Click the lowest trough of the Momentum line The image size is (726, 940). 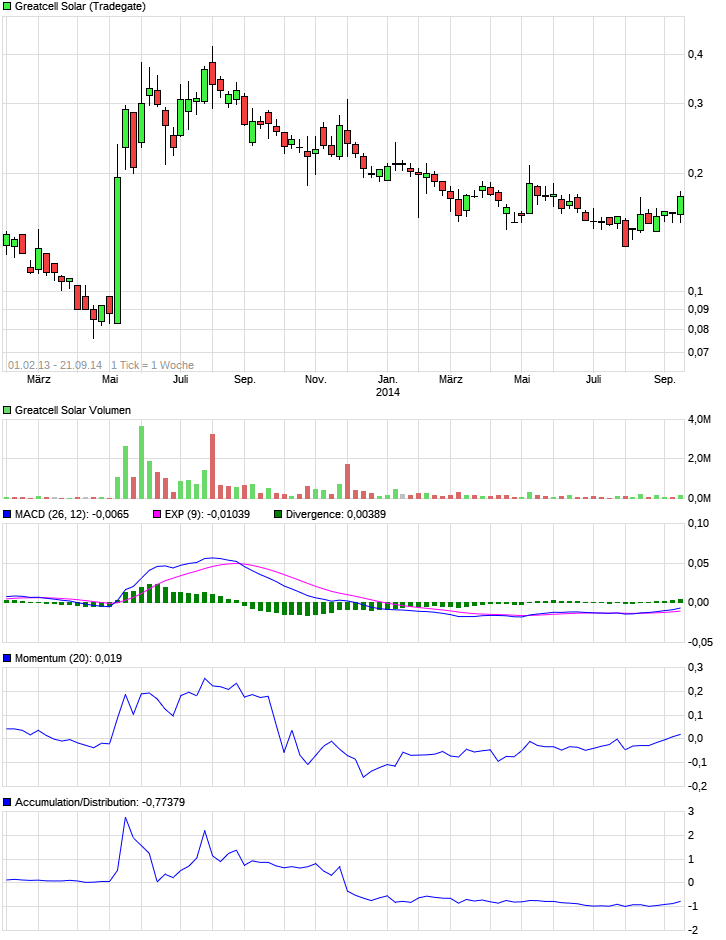[363, 777]
